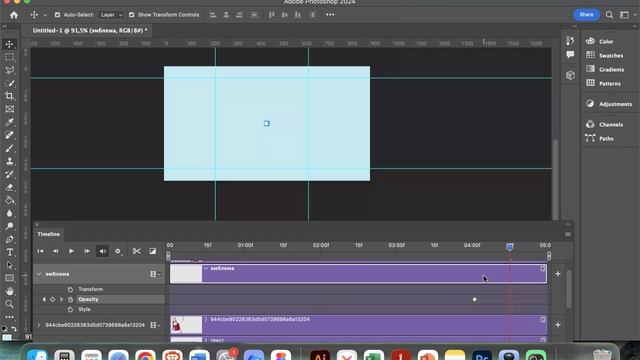Select the Crop tool
This screenshot has width=640, height=360.
9,96
